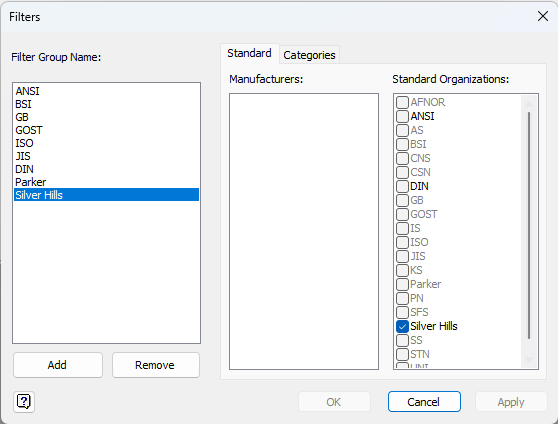Check the ISO organization checkbox
Viewport: 558px width, 424px height.
coord(402,242)
